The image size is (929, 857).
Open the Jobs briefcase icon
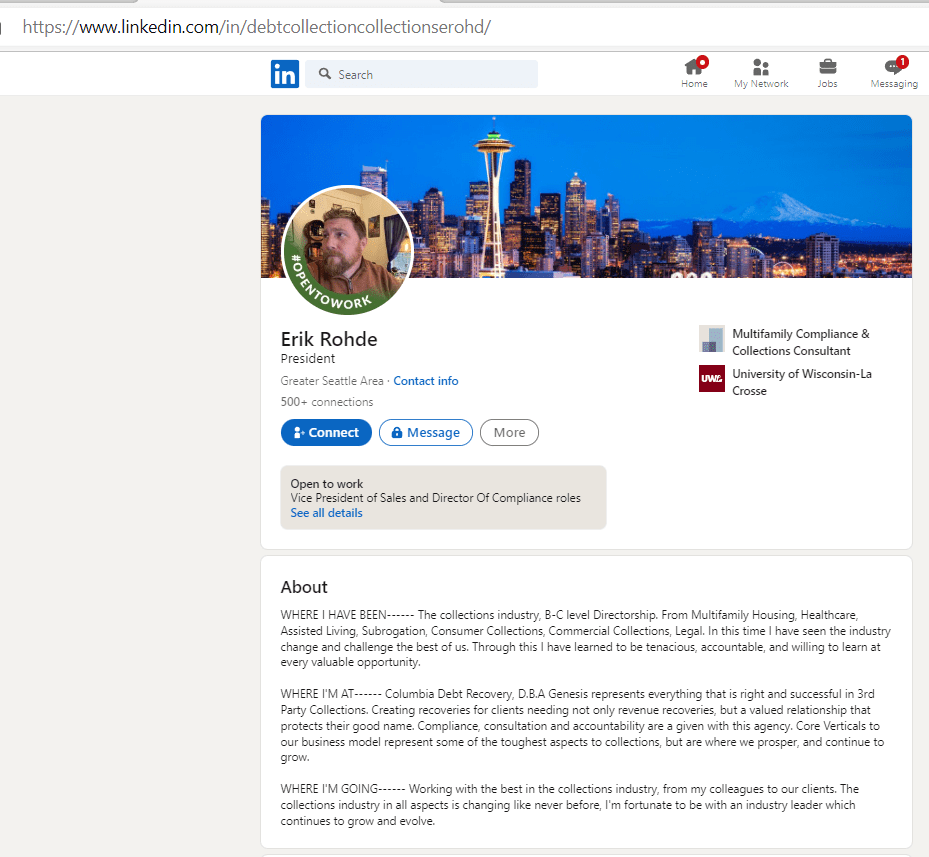tap(827, 67)
